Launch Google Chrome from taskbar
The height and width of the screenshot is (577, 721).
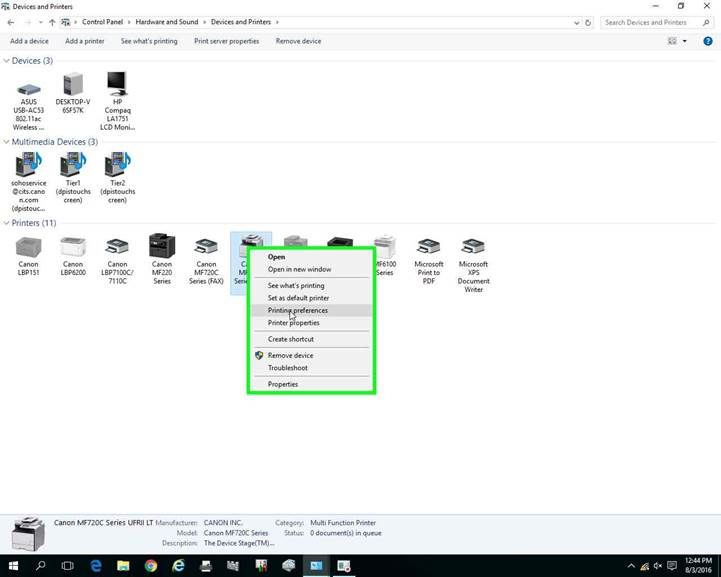[151, 566]
